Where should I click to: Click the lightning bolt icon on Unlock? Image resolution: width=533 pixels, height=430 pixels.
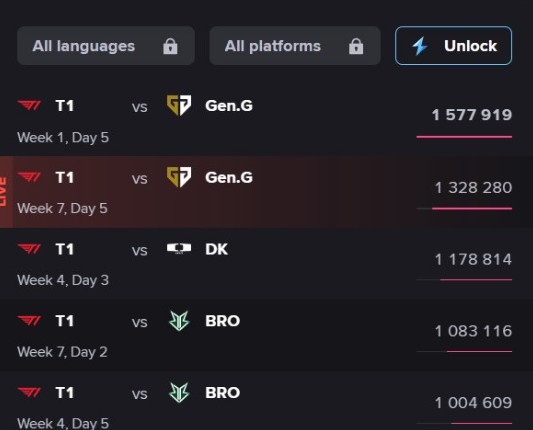coord(420,46)
